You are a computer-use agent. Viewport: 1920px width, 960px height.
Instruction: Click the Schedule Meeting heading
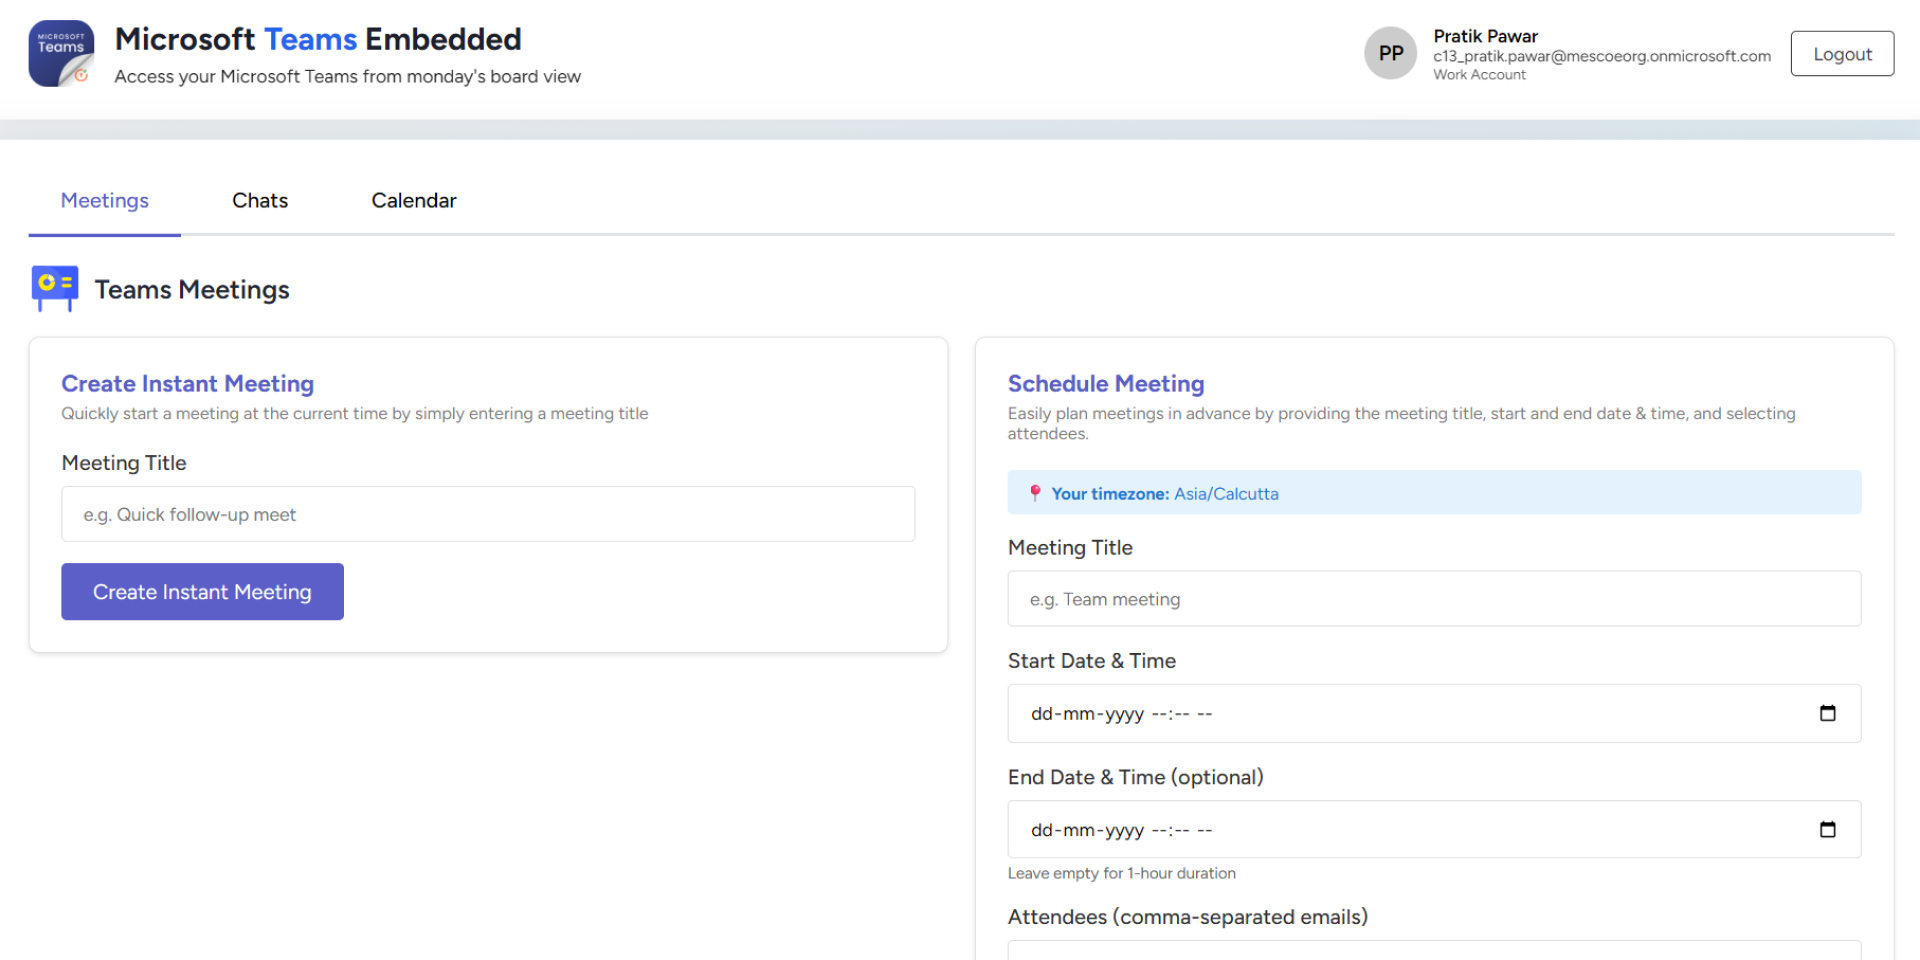click(x=1105, y=384)
